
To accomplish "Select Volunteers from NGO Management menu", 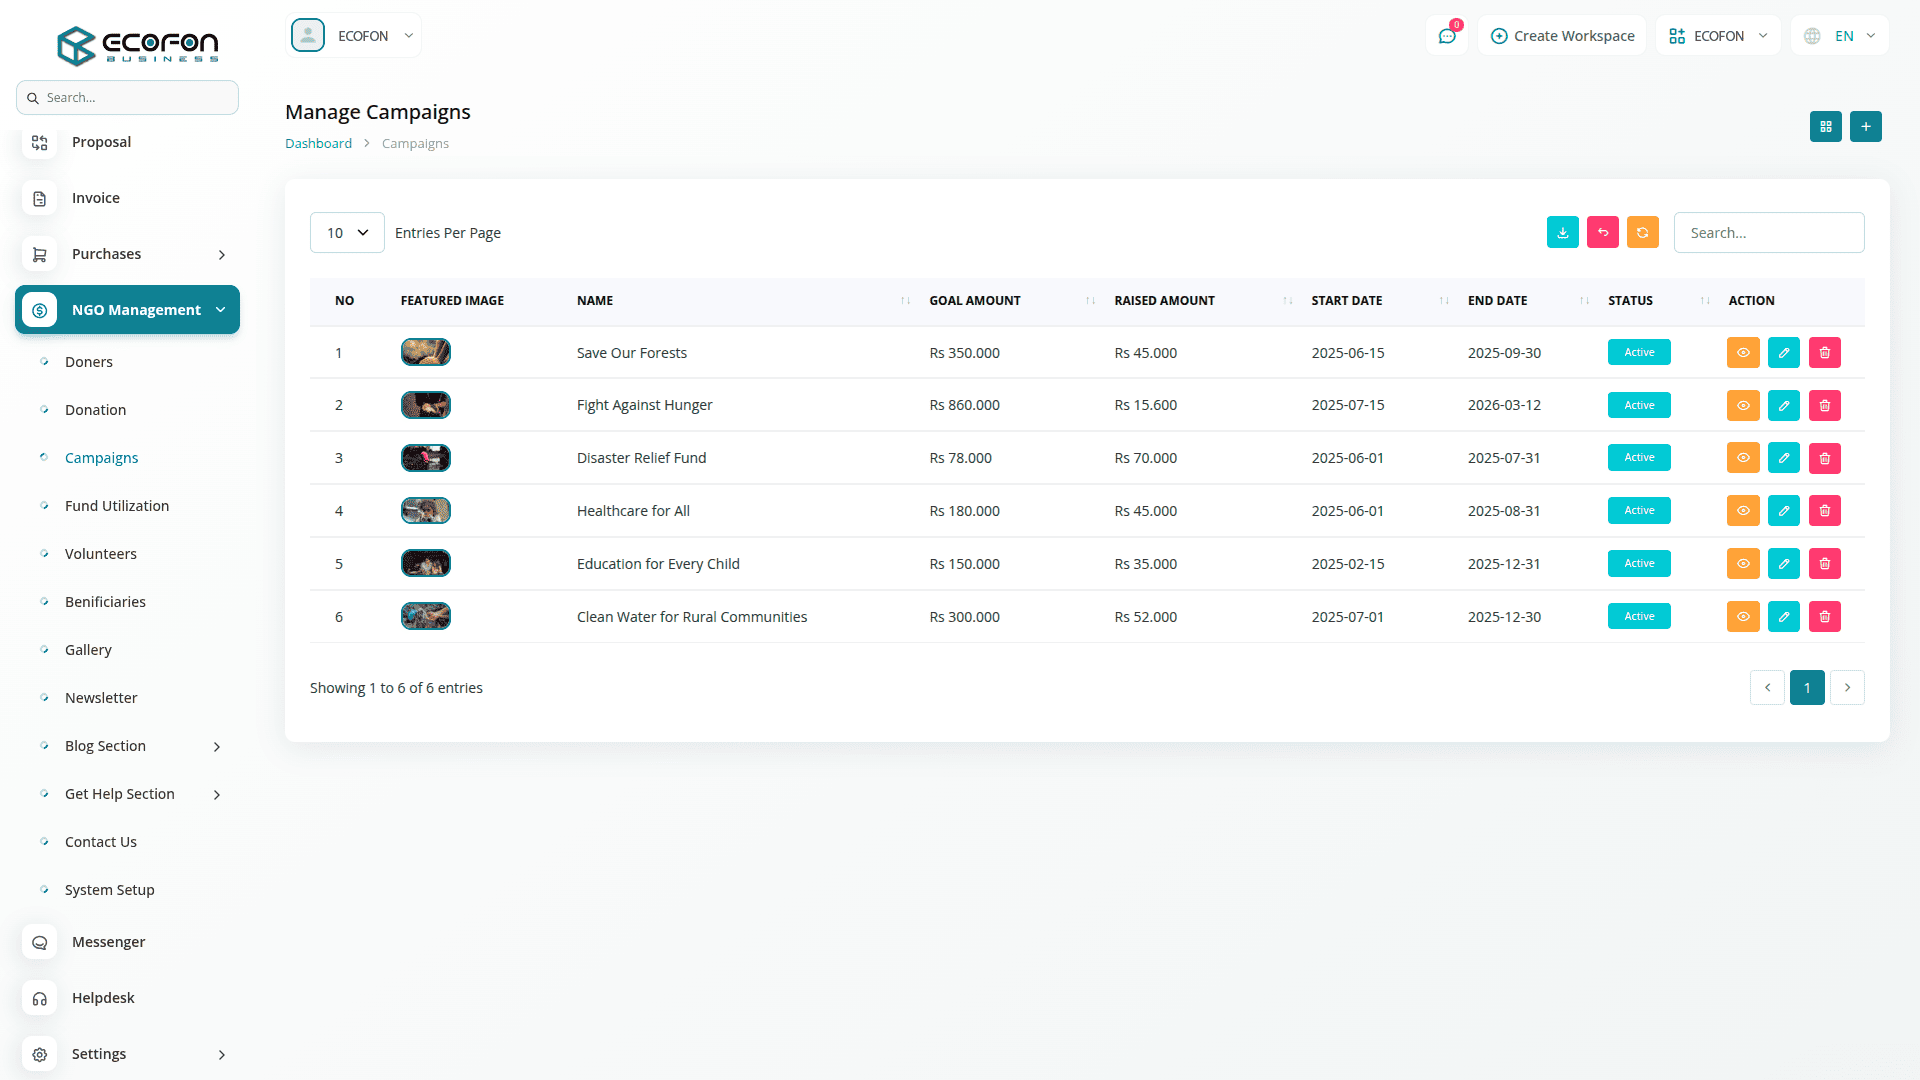I will click(101, 554).
